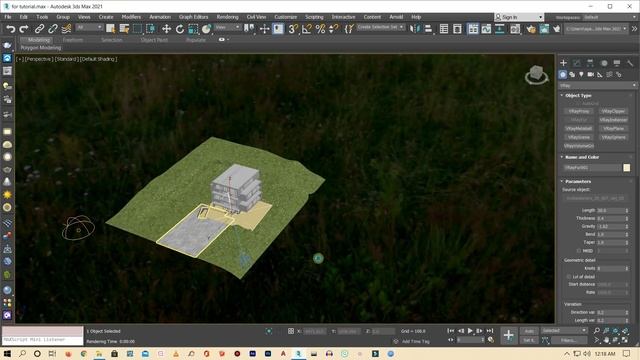Activate the Select and Move tool

[166, 29]
